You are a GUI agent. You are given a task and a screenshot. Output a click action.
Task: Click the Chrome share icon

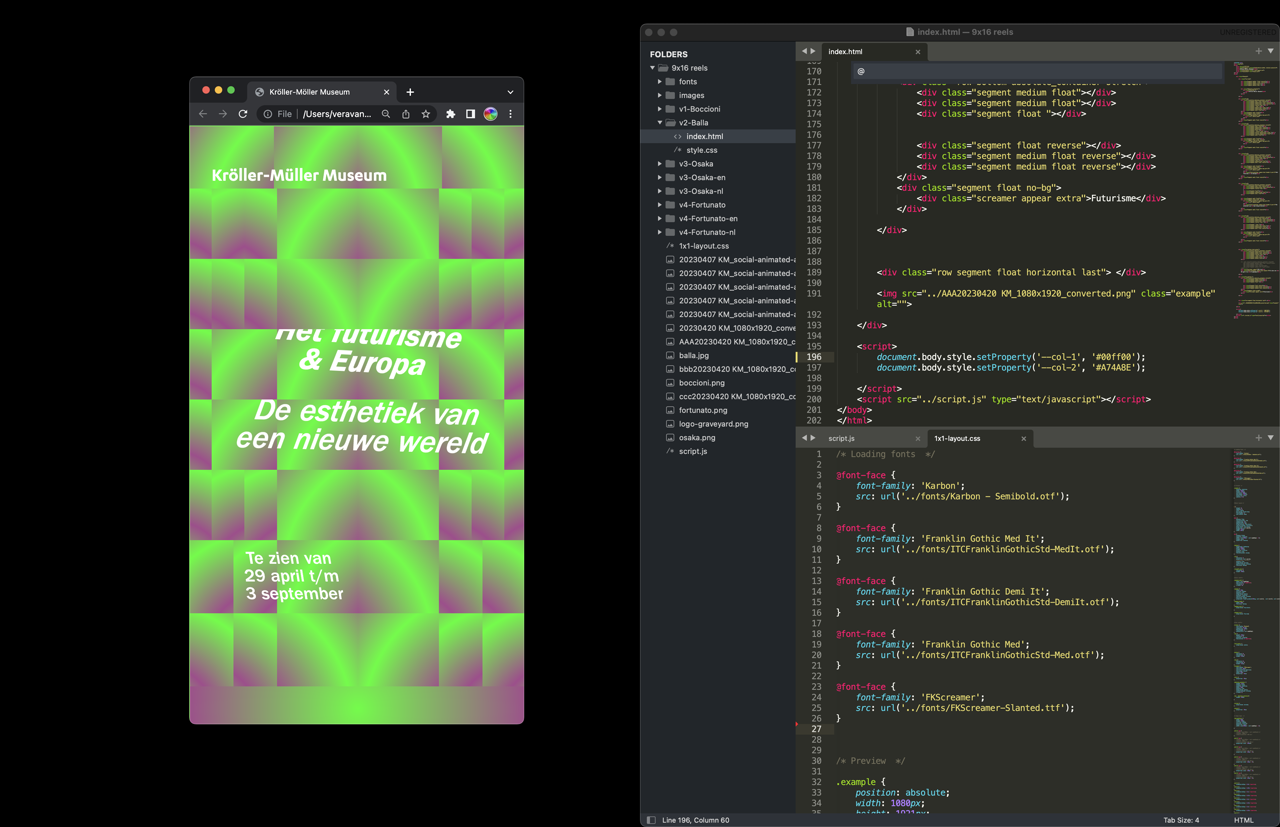[x=406, y=114]
